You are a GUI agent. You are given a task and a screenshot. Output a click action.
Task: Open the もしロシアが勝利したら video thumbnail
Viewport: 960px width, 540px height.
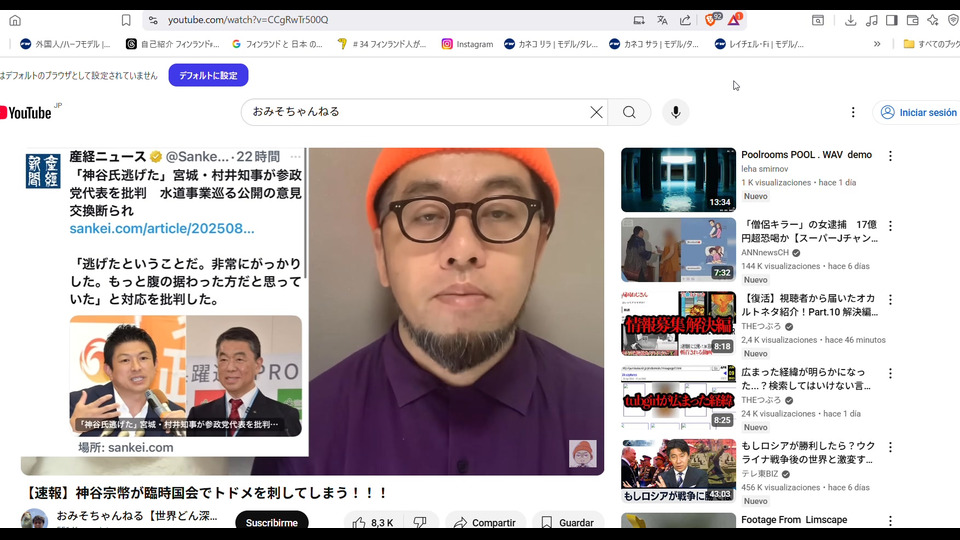(678, 471)
